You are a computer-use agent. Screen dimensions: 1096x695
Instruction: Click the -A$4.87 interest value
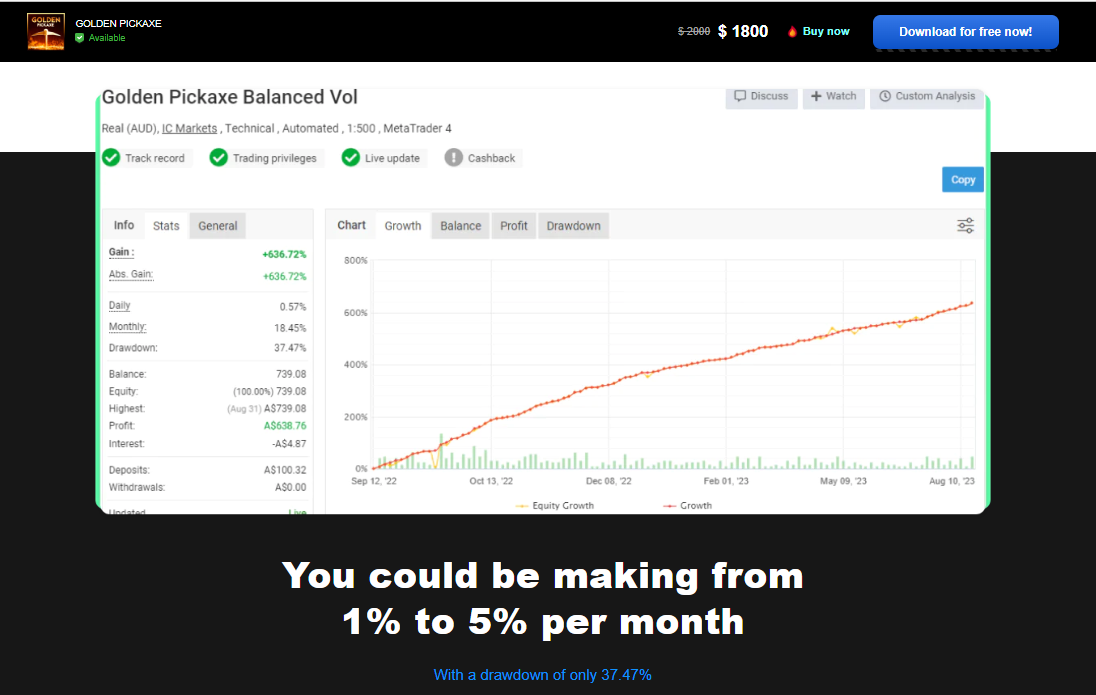click(289, 443)
